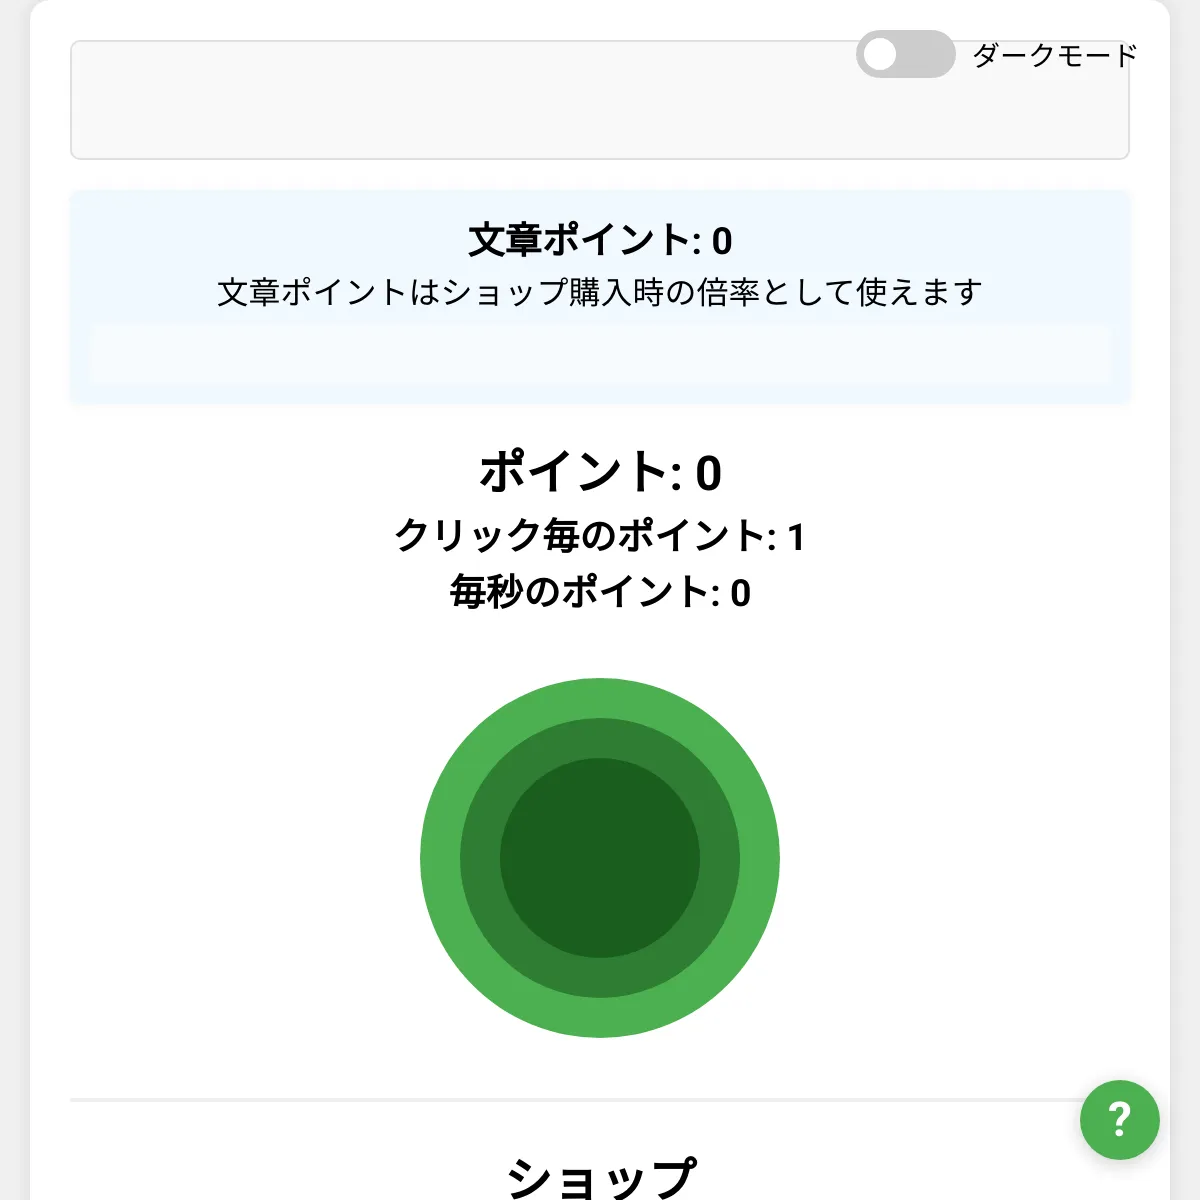Click the ポイント: 0 counter text

click(x=600, y=473)
